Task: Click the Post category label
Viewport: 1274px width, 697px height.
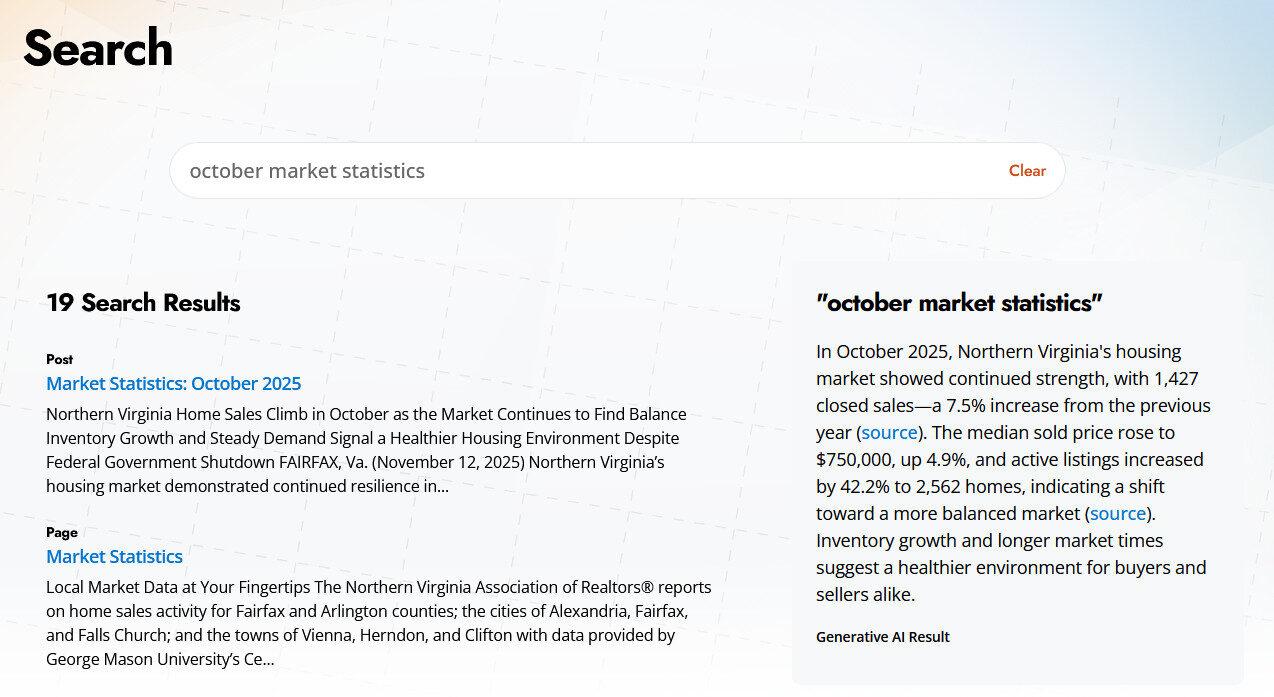Action: 59,359
